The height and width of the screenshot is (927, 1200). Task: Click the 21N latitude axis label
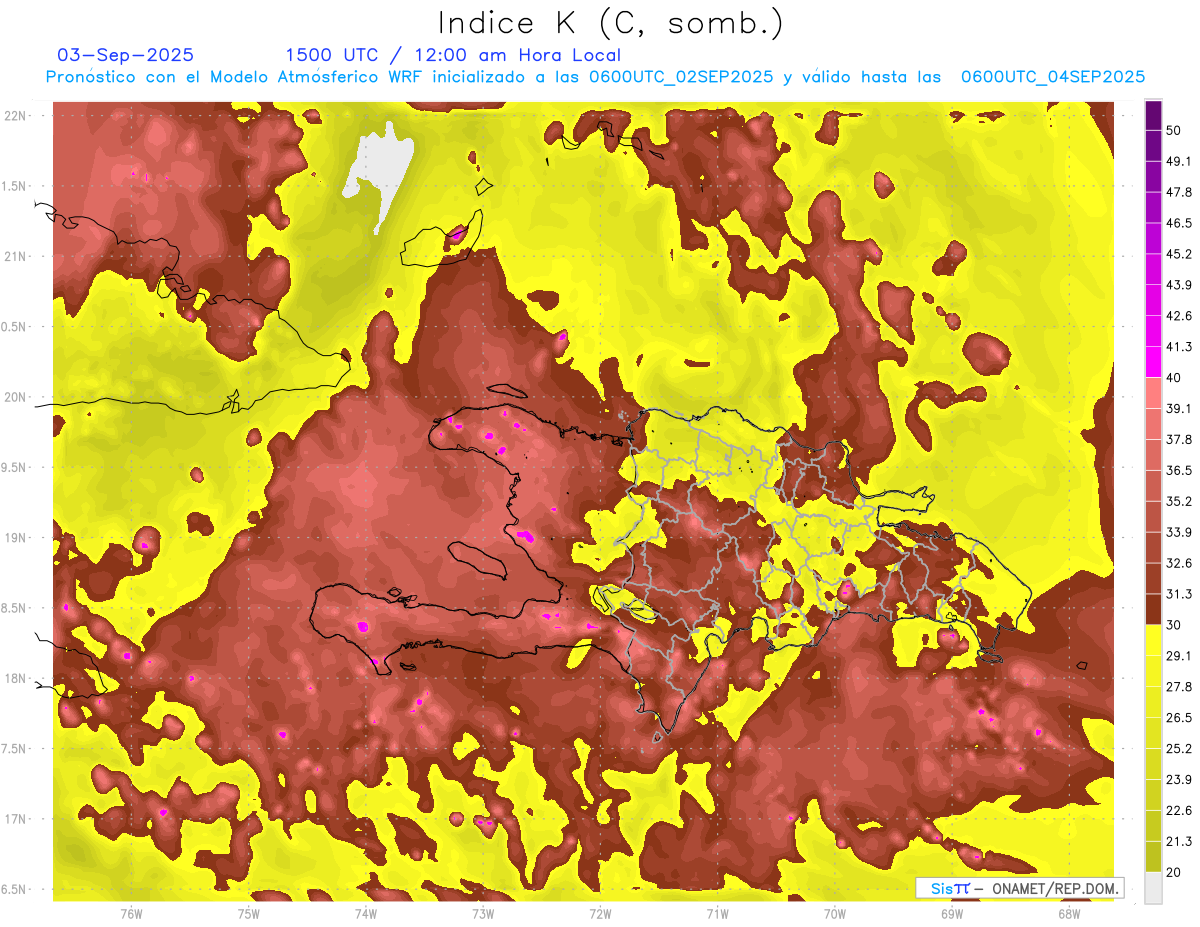17,256
